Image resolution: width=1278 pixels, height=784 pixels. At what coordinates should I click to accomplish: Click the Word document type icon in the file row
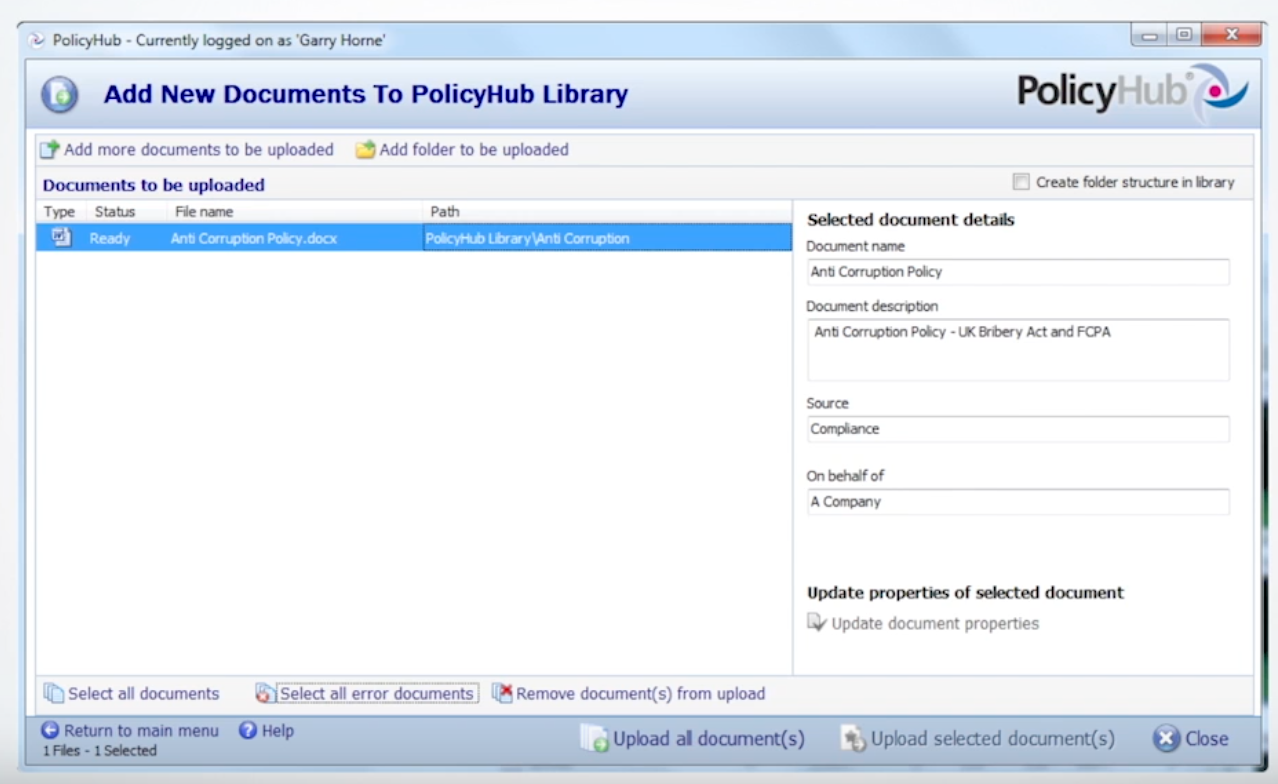pos(59,238)
